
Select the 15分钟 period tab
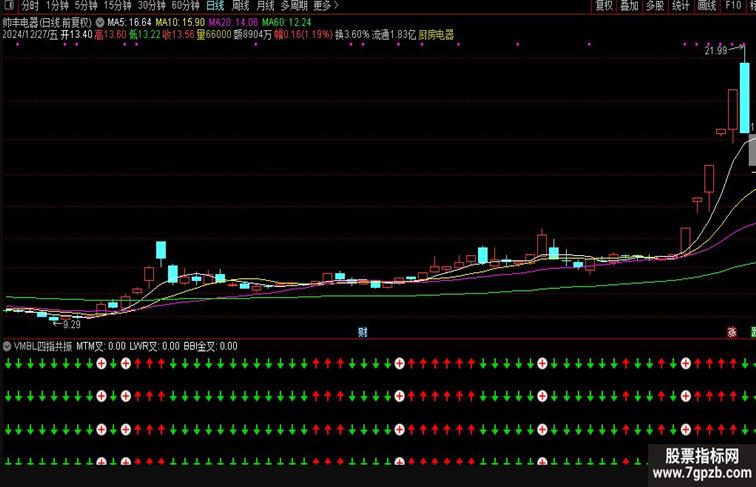(x=118, y=6)
